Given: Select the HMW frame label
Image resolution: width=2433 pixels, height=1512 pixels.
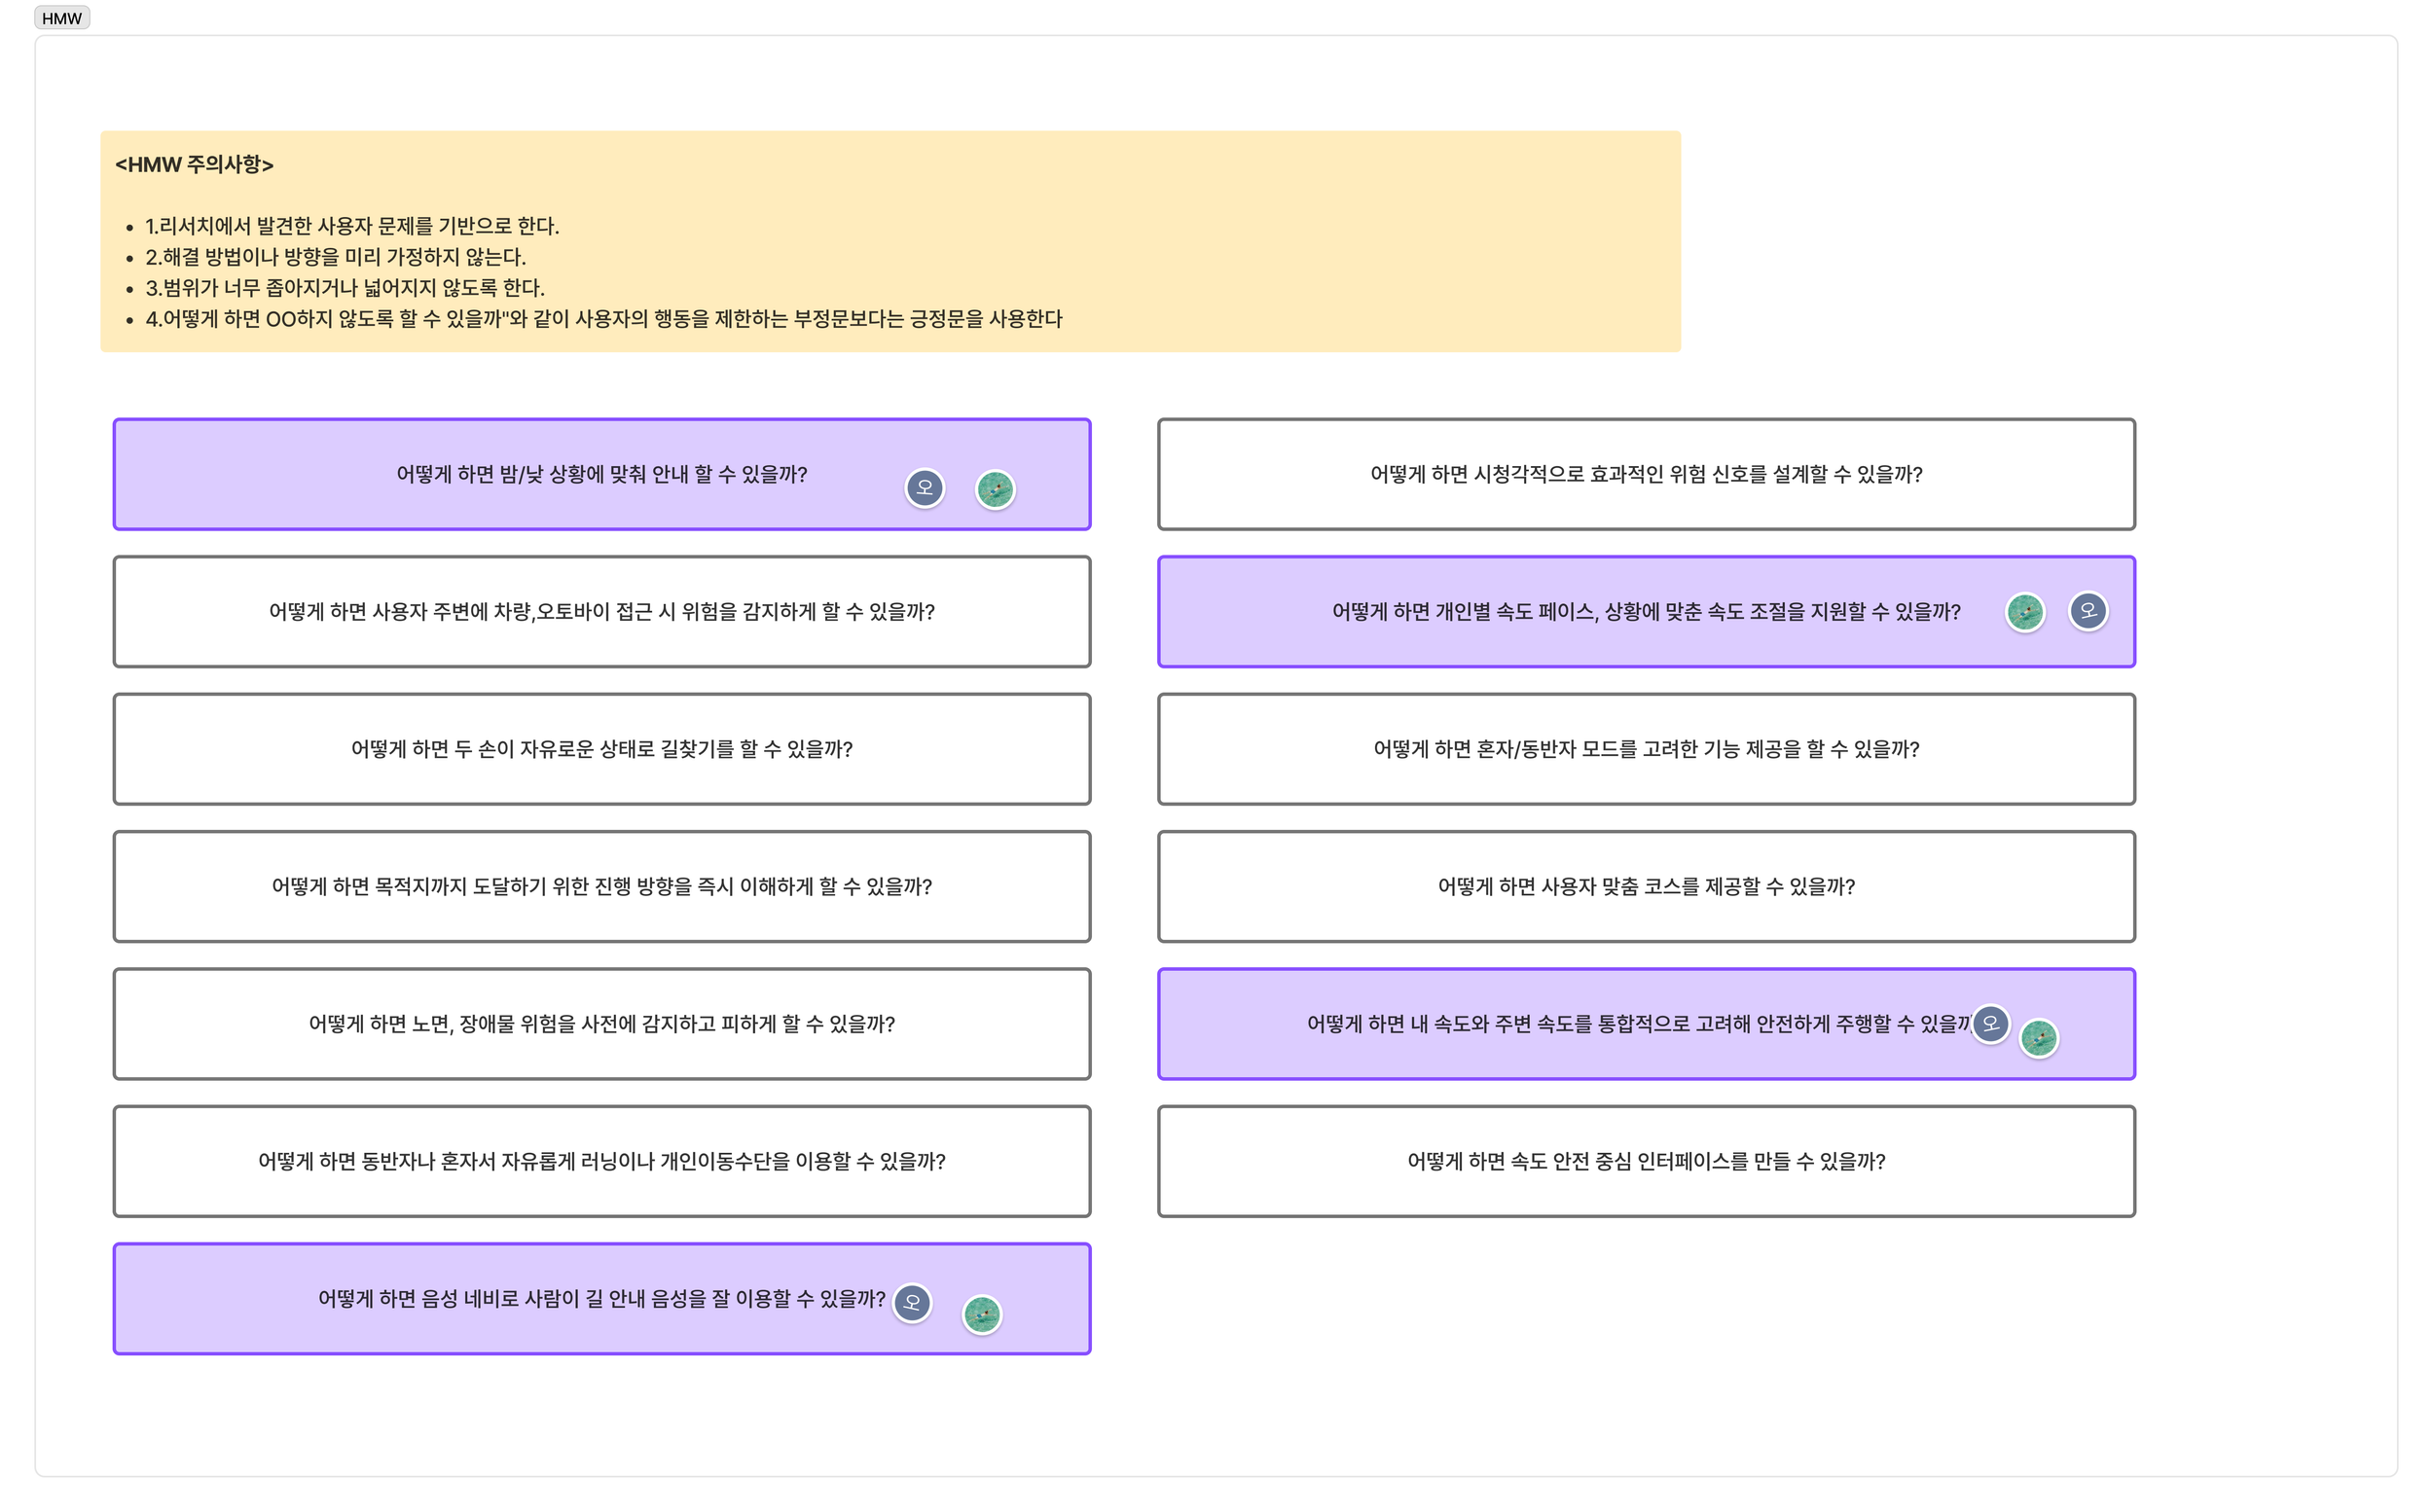Looking at the screenshot, I should pos(62,18).
